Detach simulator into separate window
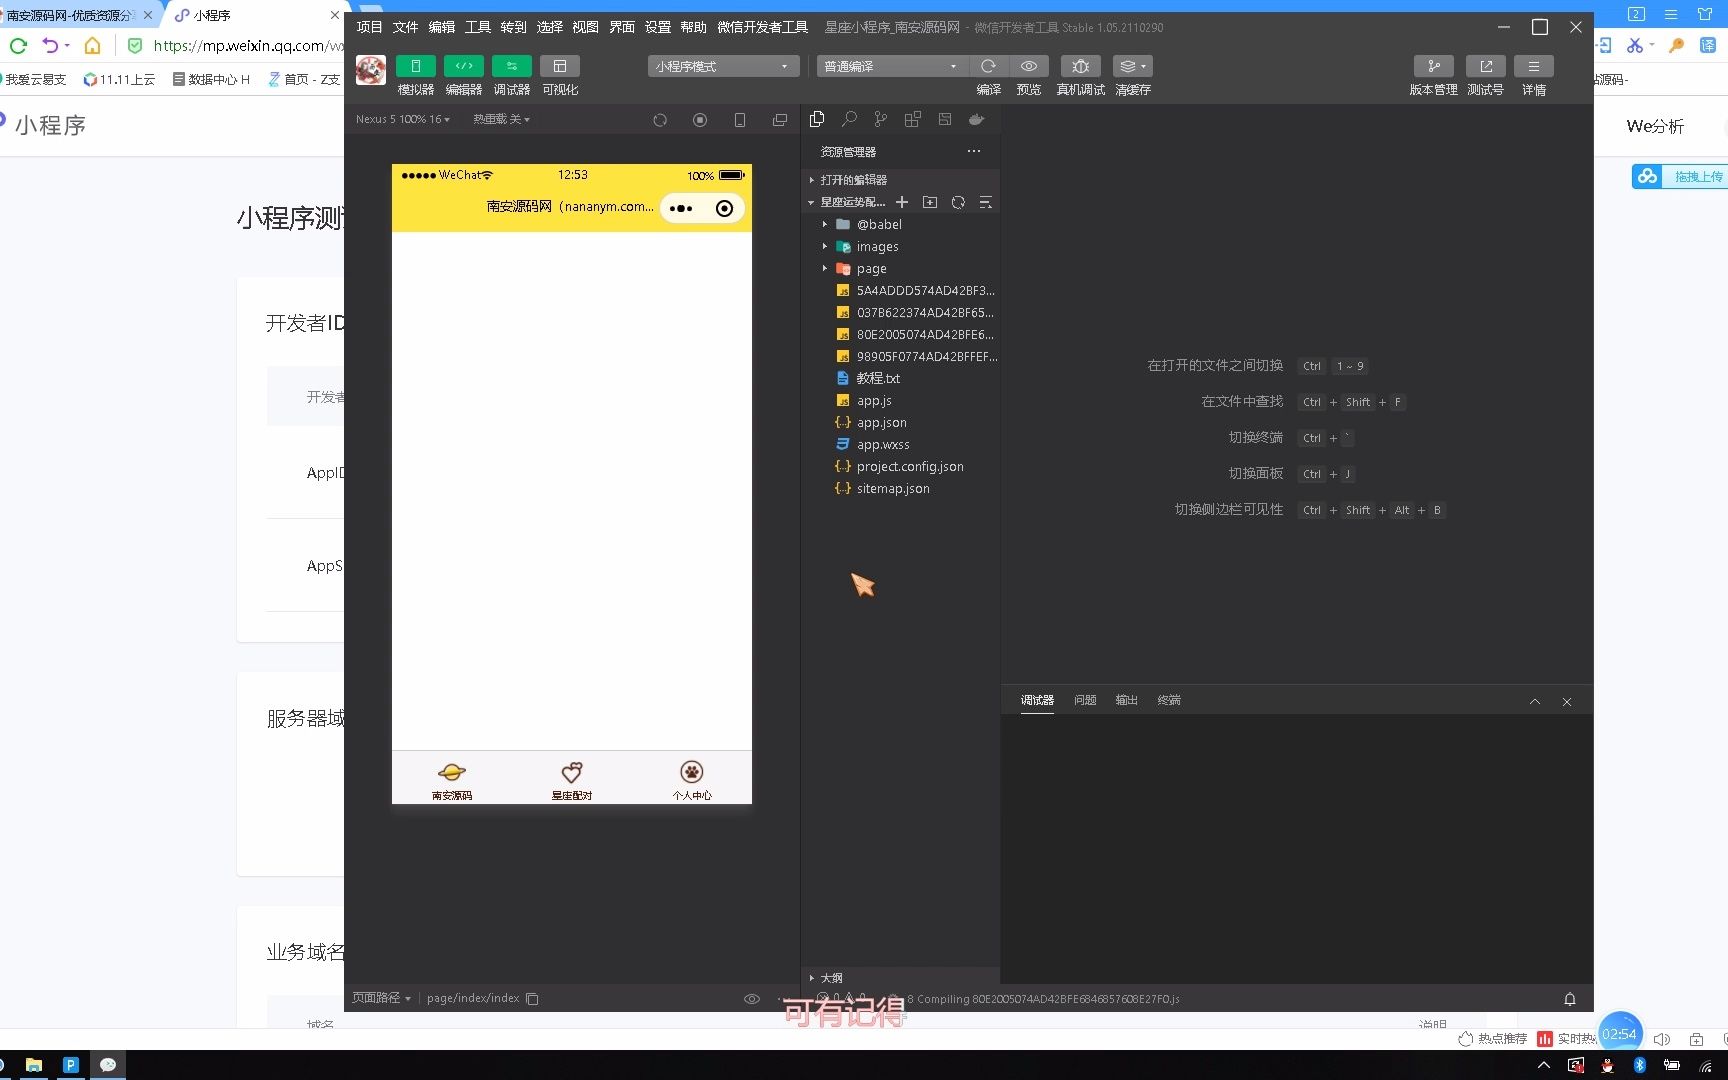The width and height of the screenshot is (1728, 1080). click(x=780, y=120)
